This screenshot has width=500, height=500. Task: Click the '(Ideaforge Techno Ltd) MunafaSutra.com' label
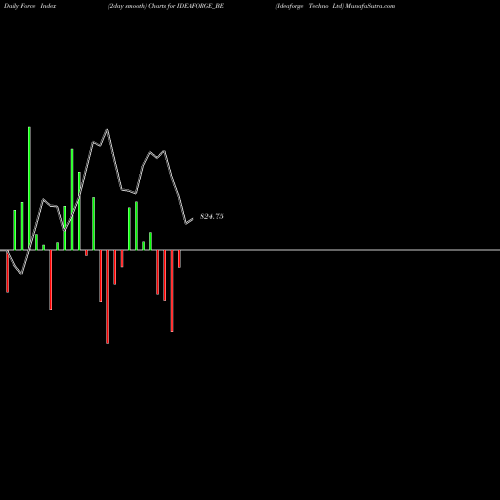coord(335,6)
